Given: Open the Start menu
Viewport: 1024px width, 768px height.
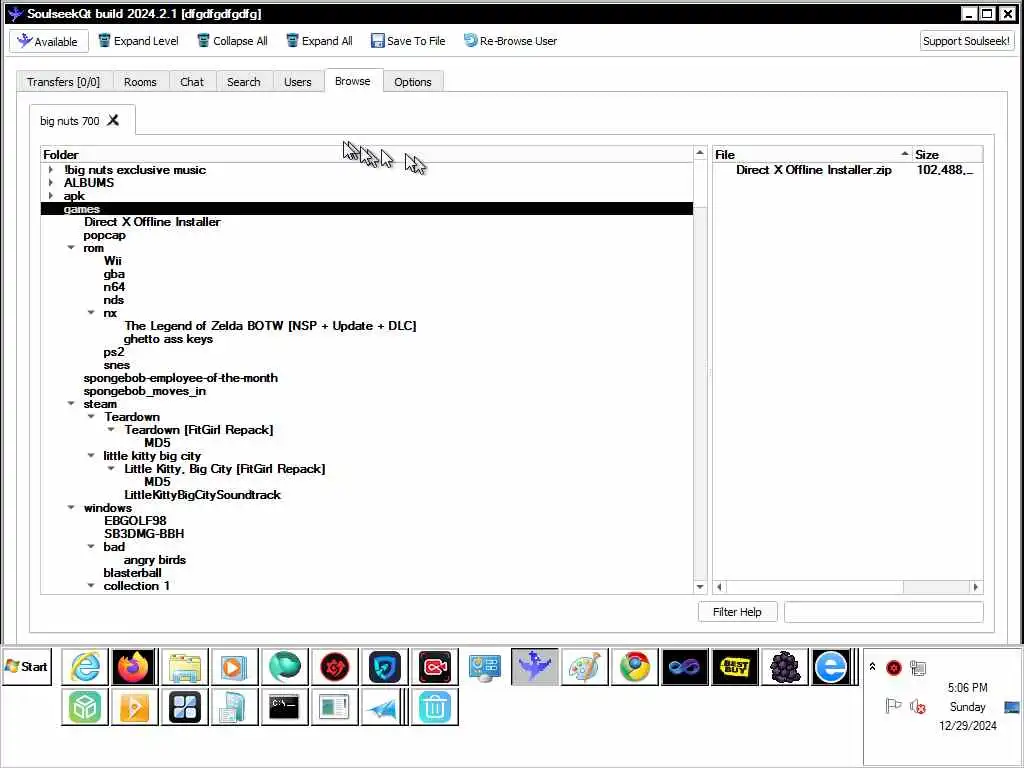Looking at the screenshot, I should (x=27, y=667).
